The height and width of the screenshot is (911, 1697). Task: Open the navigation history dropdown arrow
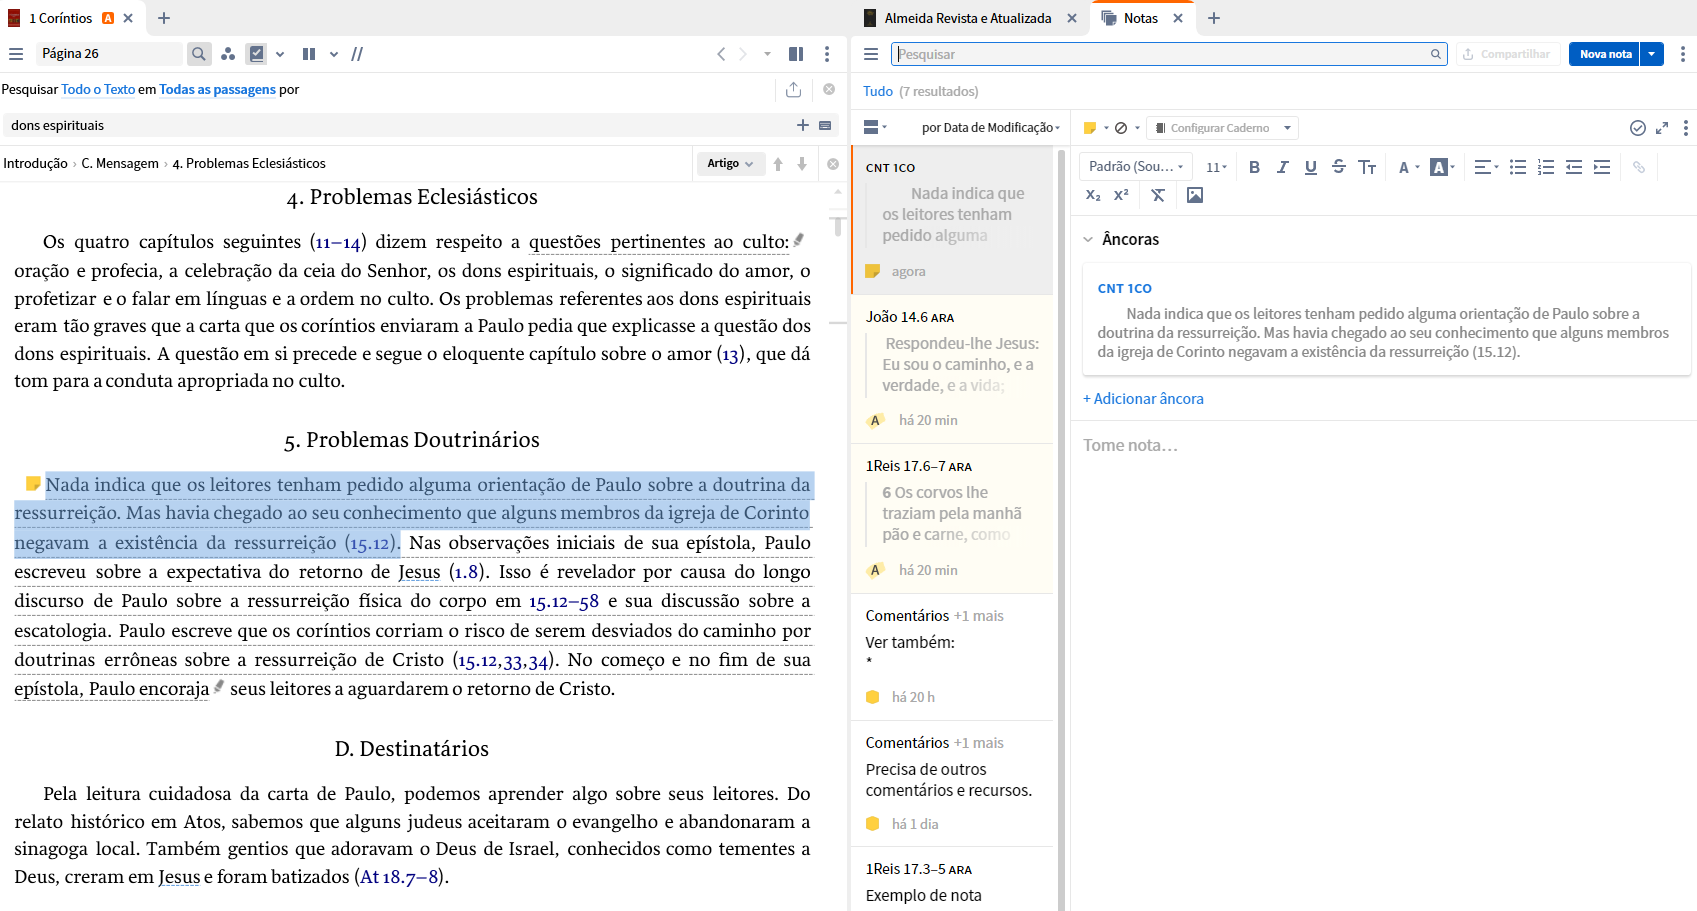click(x=767, y=54)
